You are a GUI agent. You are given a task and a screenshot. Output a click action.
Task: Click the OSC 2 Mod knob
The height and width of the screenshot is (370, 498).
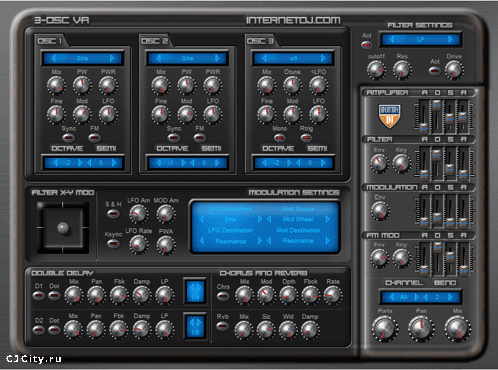pos(186,114)
